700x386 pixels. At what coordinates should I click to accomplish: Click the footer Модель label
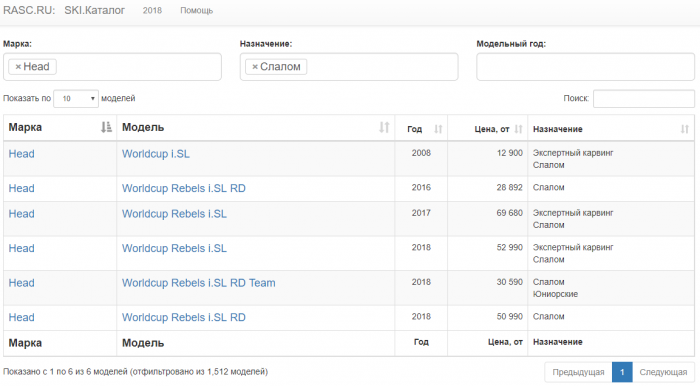(x=143, y=343)
